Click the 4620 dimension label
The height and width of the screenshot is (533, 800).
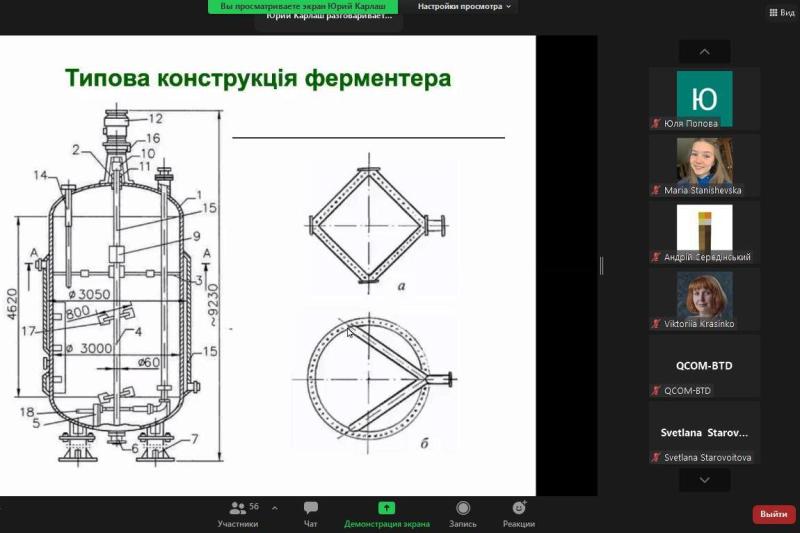point(12,304)
